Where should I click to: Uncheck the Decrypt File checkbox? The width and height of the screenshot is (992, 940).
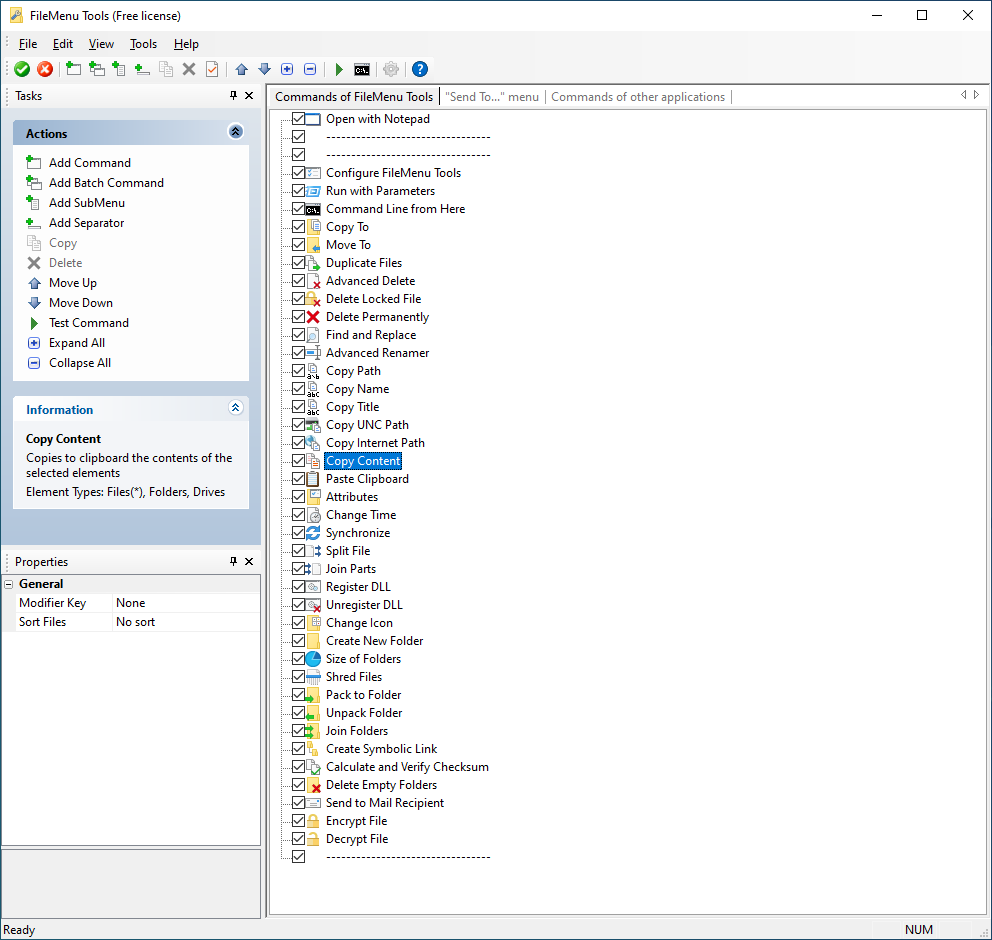299,838
